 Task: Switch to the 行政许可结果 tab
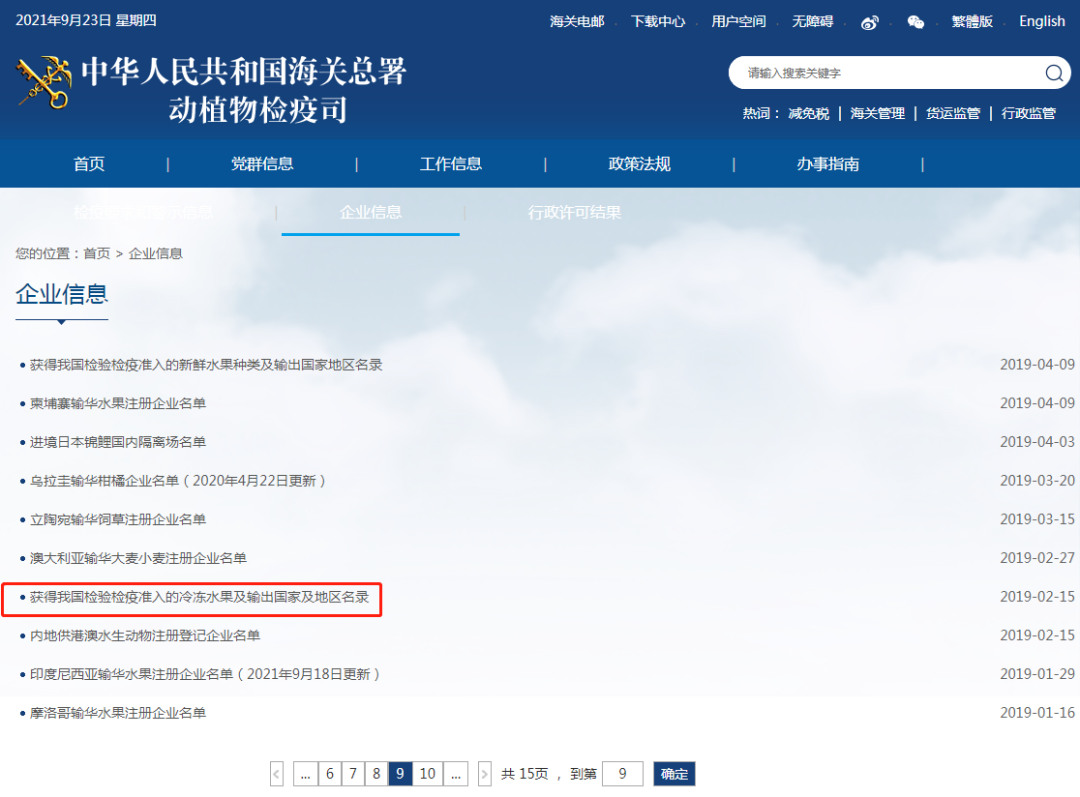tap(574, 212)
